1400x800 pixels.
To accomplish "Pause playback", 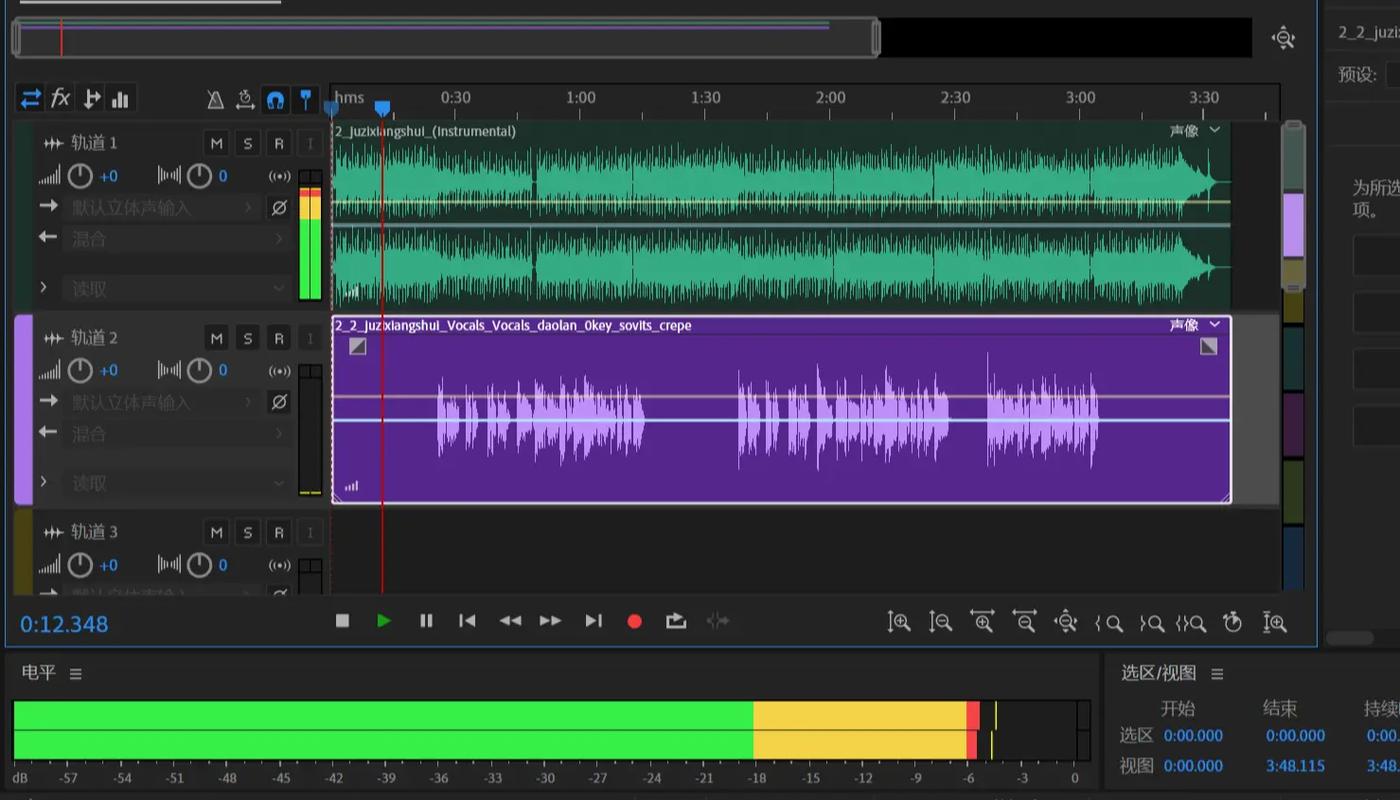I will [426, 620].
